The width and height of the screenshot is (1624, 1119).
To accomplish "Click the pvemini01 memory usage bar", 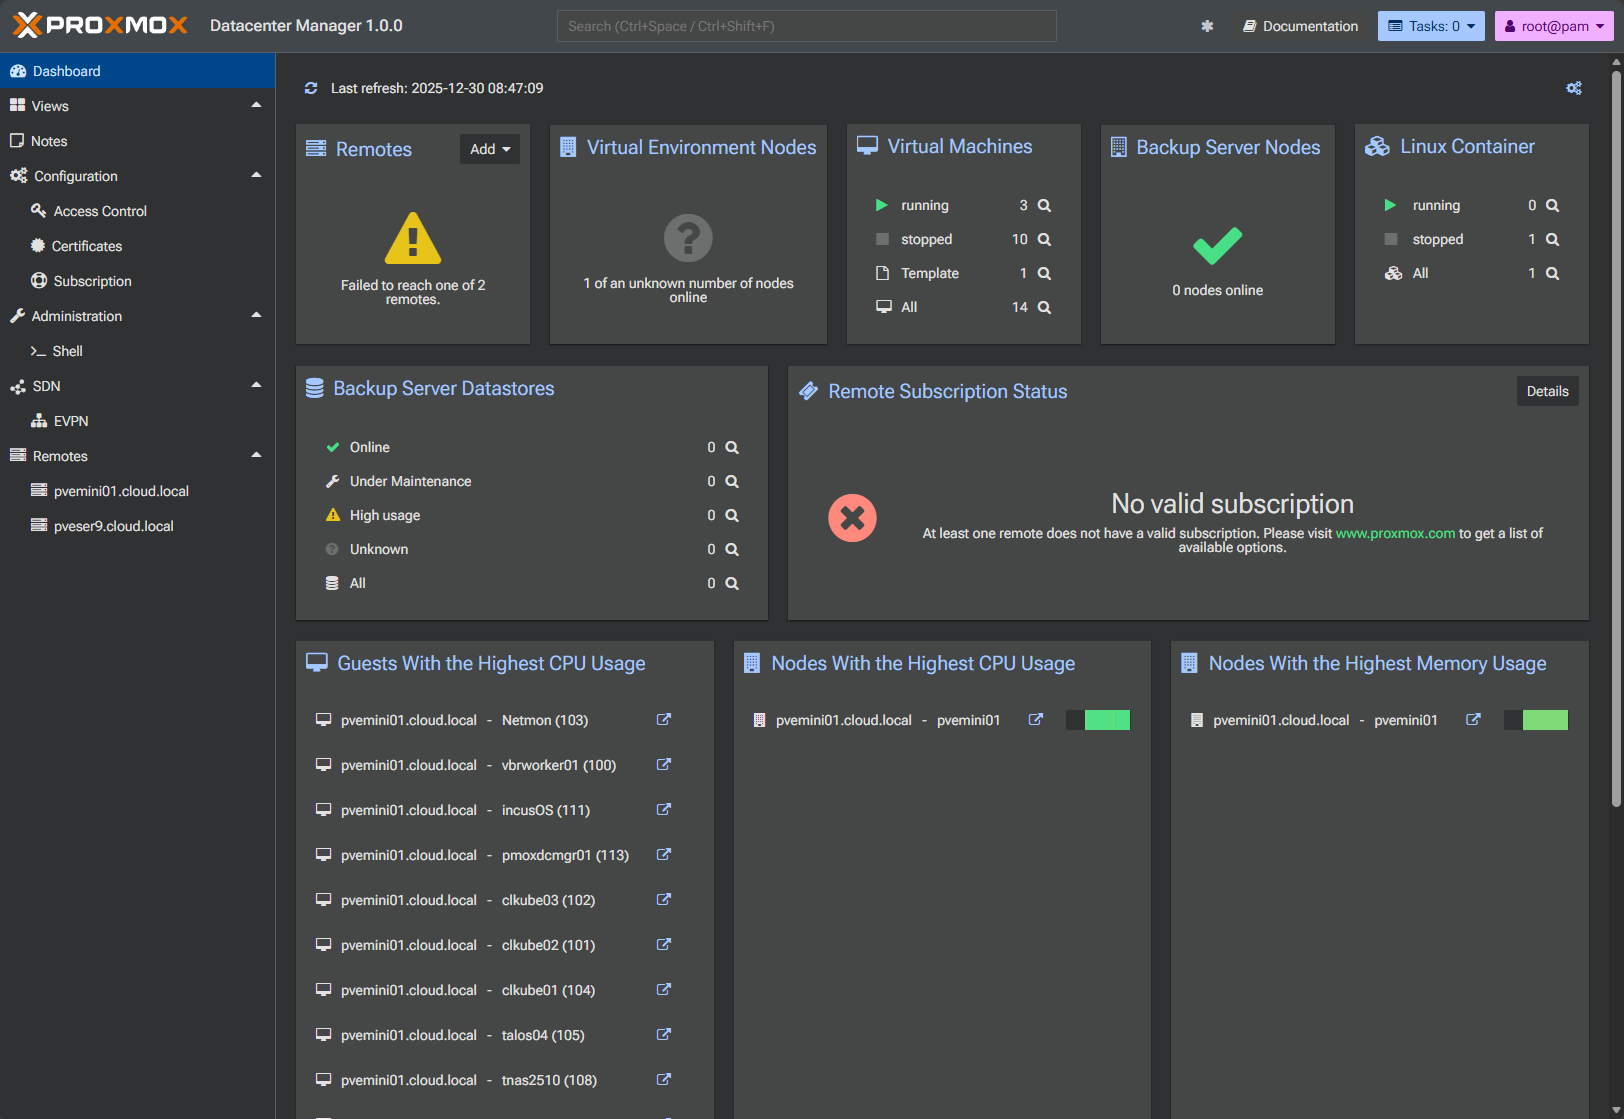I will 1536,720.
